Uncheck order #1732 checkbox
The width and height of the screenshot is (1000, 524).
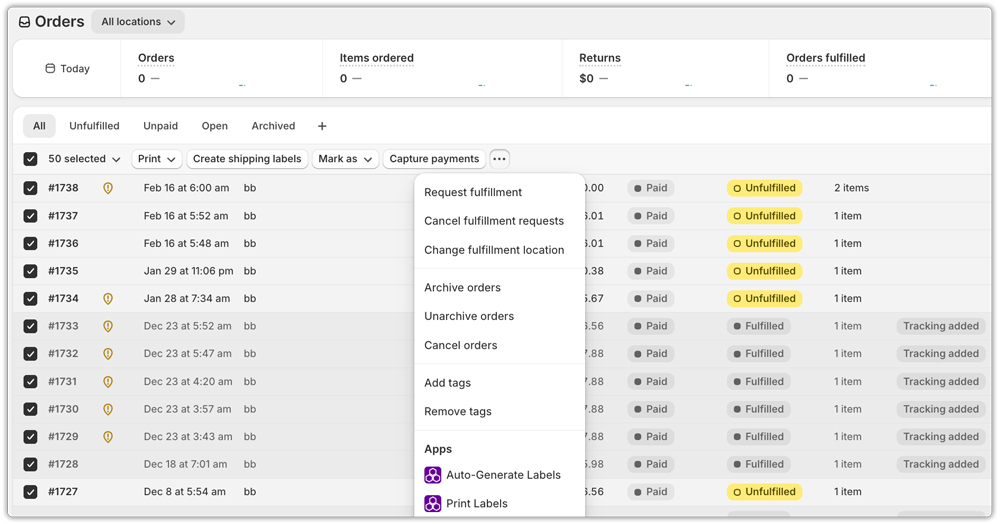pyautogui.click(x=30, y=354)
